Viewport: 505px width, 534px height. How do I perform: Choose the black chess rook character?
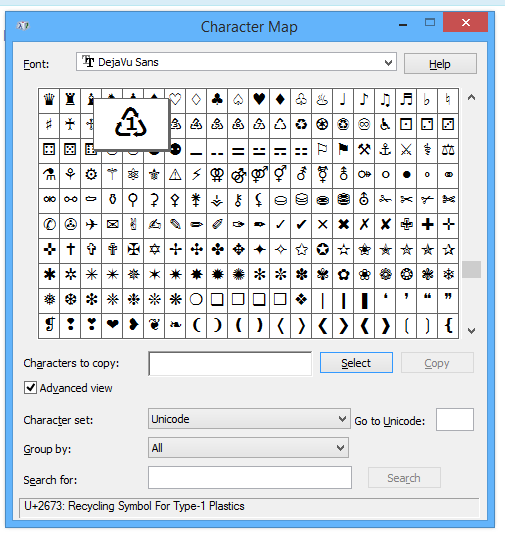(x=70, y=100)
